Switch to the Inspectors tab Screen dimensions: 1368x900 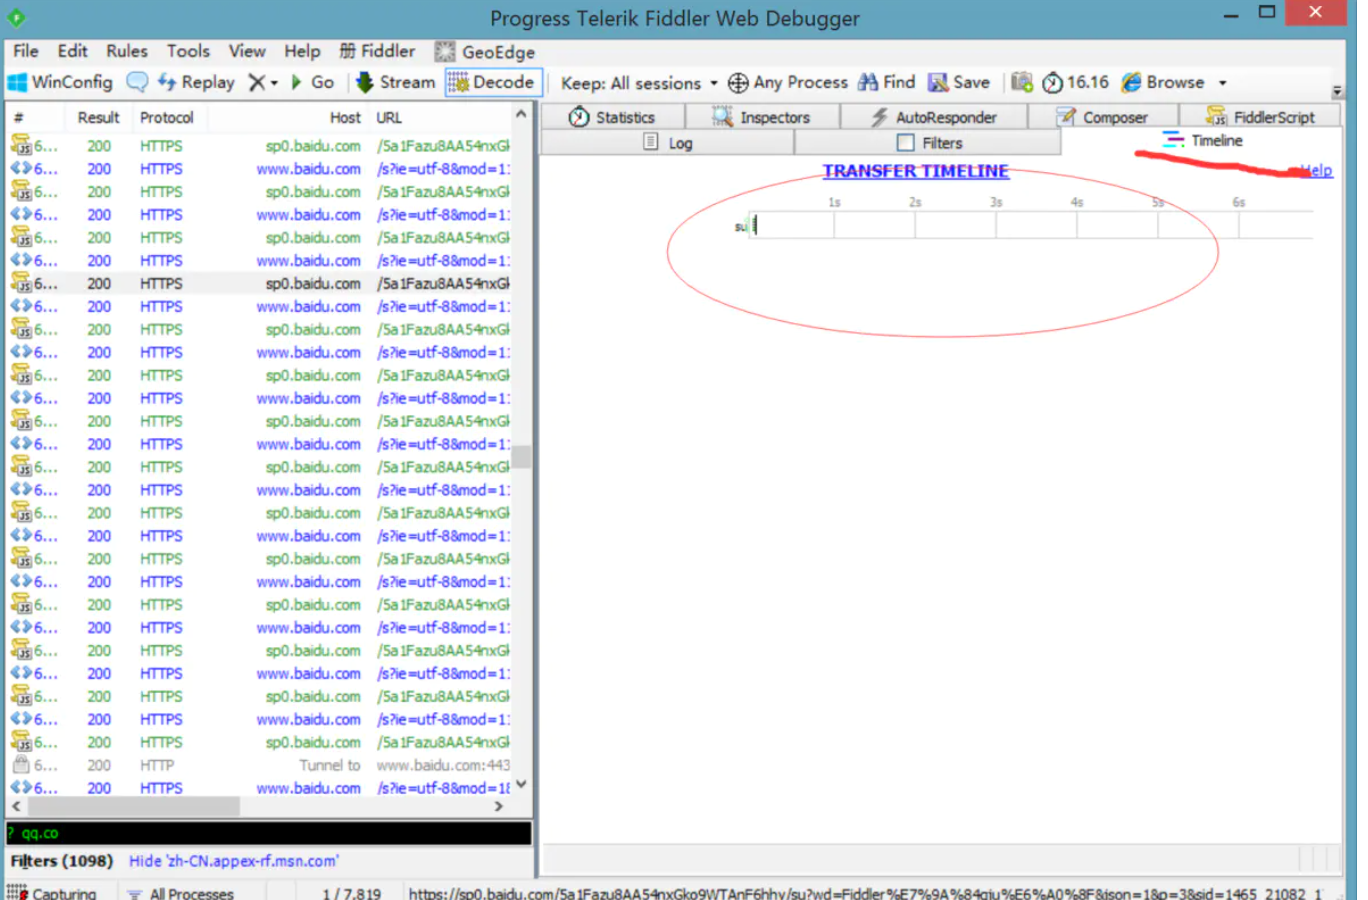pyautogui.click(x=762, y=117)
